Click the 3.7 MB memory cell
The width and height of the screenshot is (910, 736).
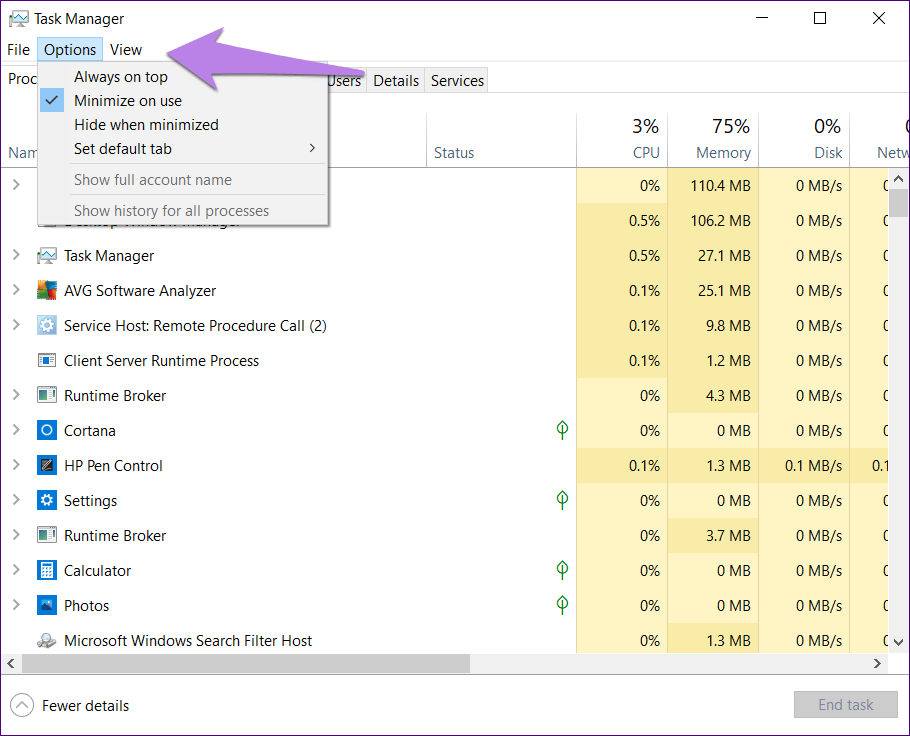(x=713, y=535)
